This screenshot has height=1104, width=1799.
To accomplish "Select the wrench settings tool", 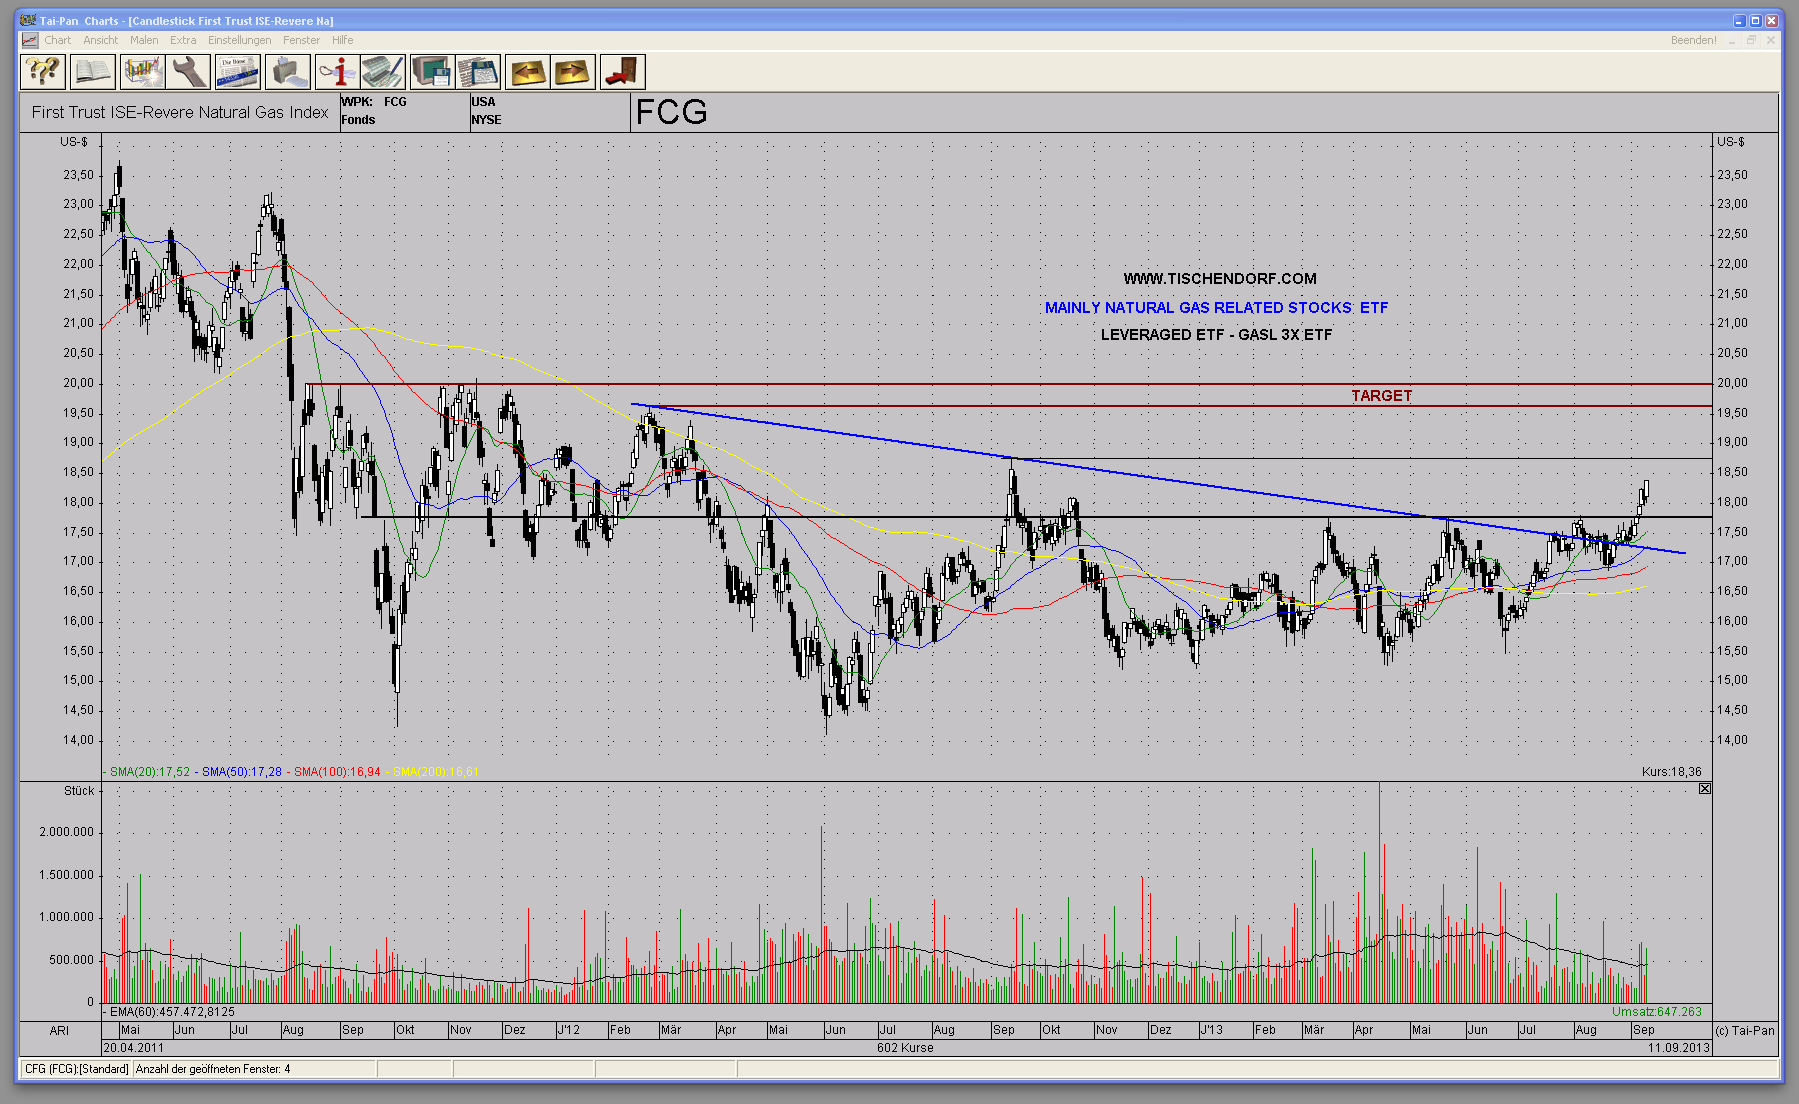I will tap(188, 72).
